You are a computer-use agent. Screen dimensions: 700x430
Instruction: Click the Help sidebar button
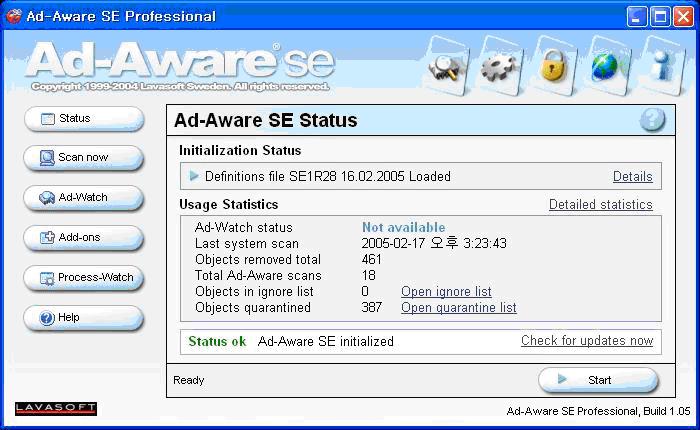coord(84,318)
